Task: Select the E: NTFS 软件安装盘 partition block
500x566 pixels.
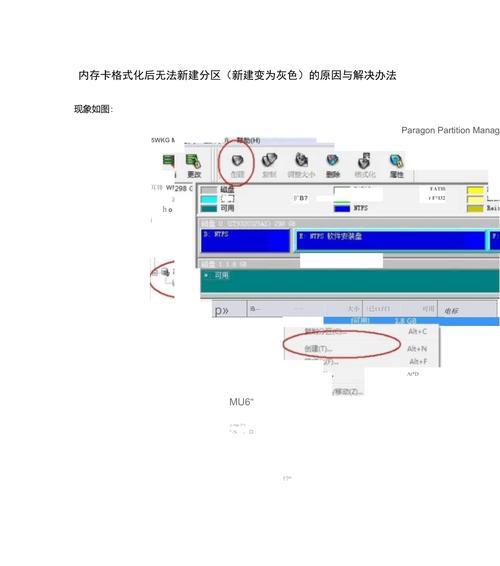Action: [x=391, y=240]
